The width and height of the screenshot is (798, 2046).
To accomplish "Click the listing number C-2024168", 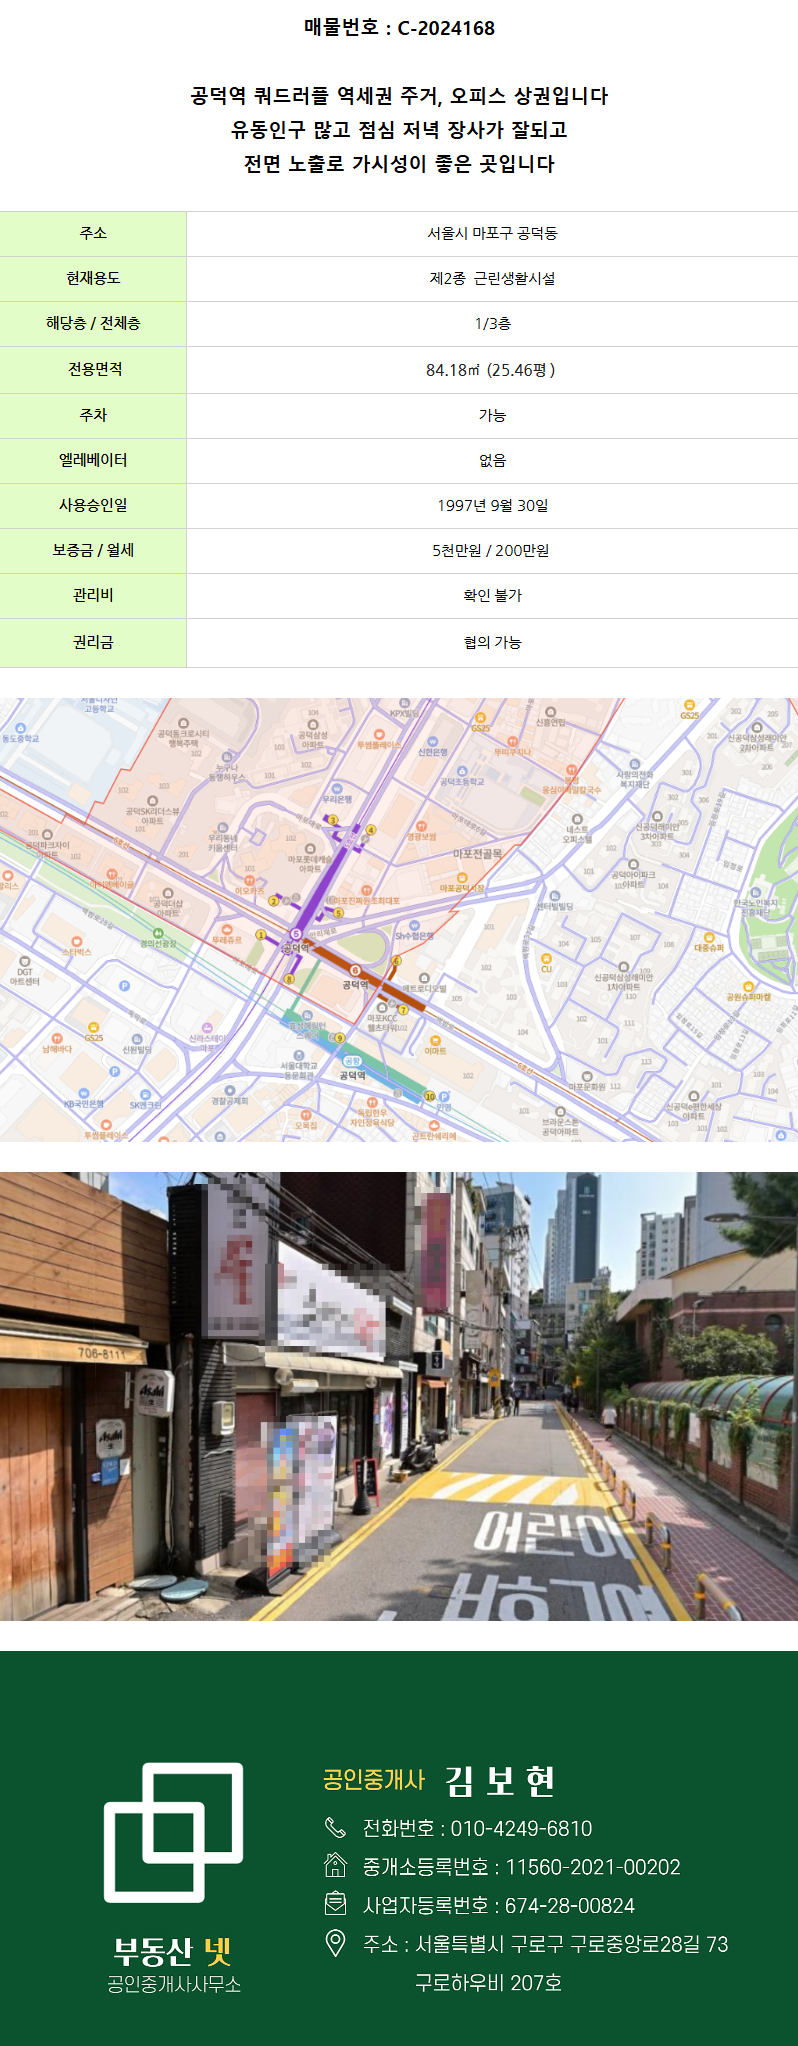I will pyautogui.click(x=446, y=28).
